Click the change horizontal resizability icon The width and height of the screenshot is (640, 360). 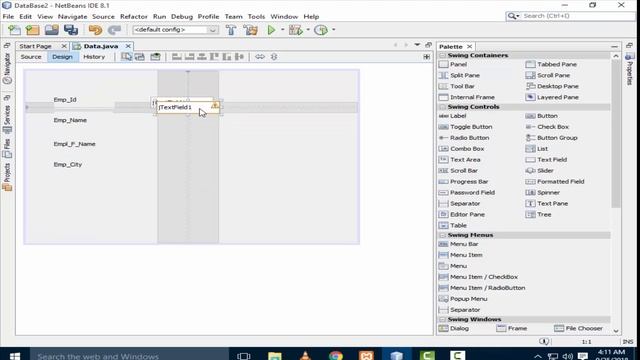(260, 57)
